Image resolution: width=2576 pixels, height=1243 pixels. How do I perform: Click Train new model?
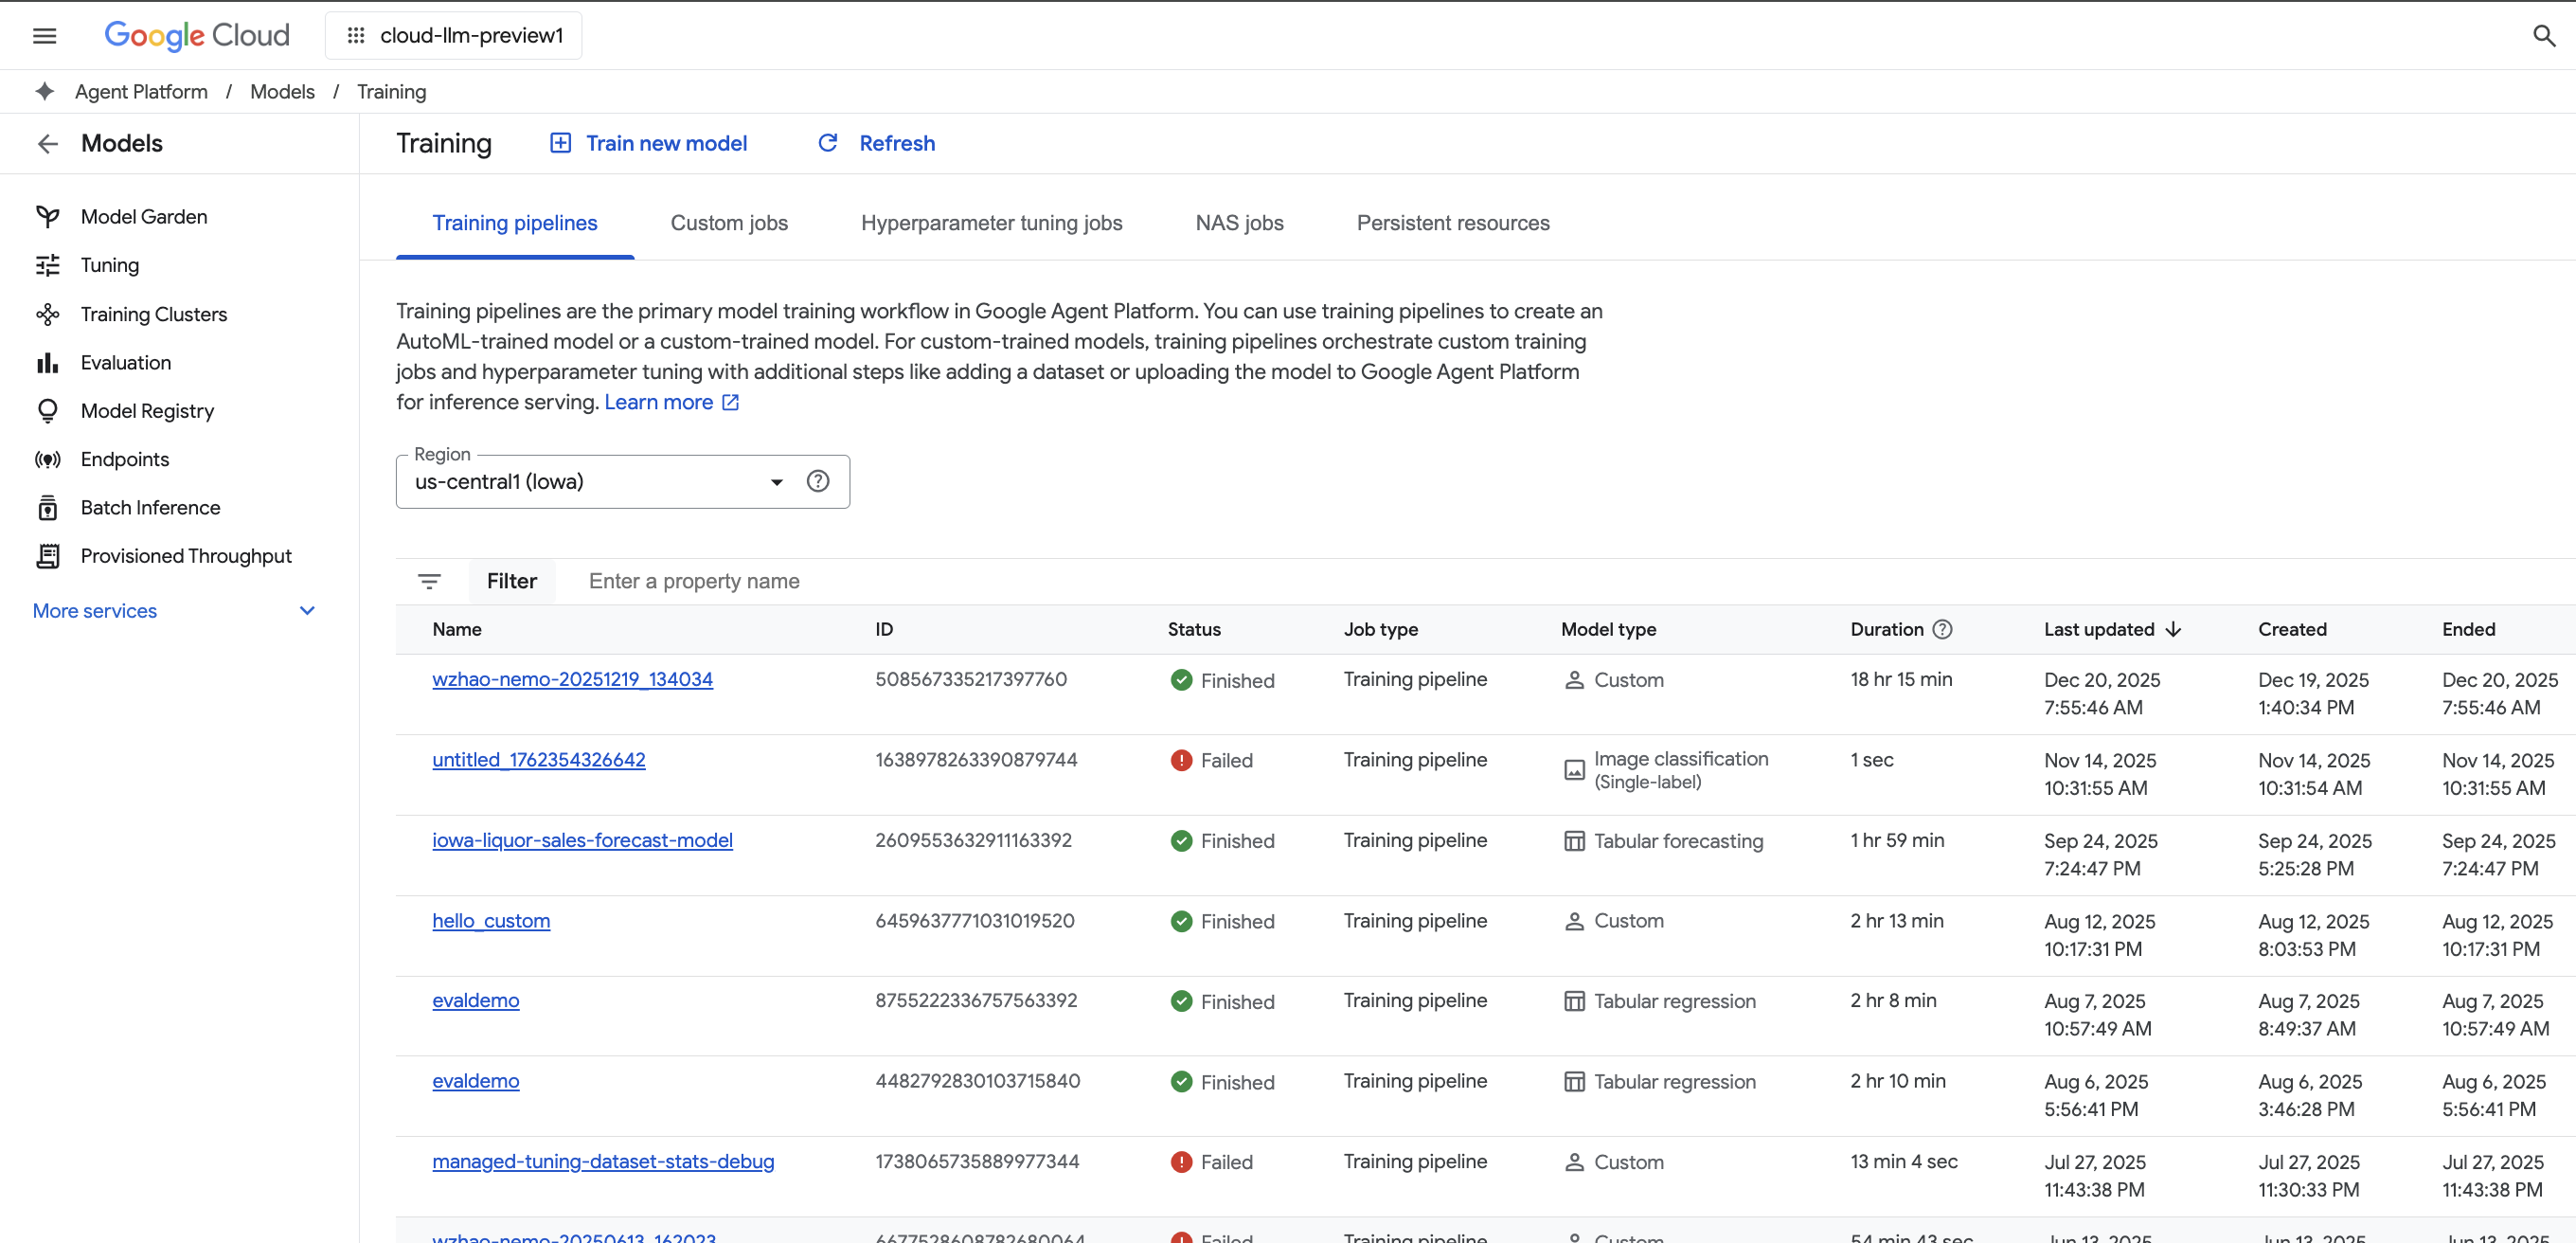649,143
